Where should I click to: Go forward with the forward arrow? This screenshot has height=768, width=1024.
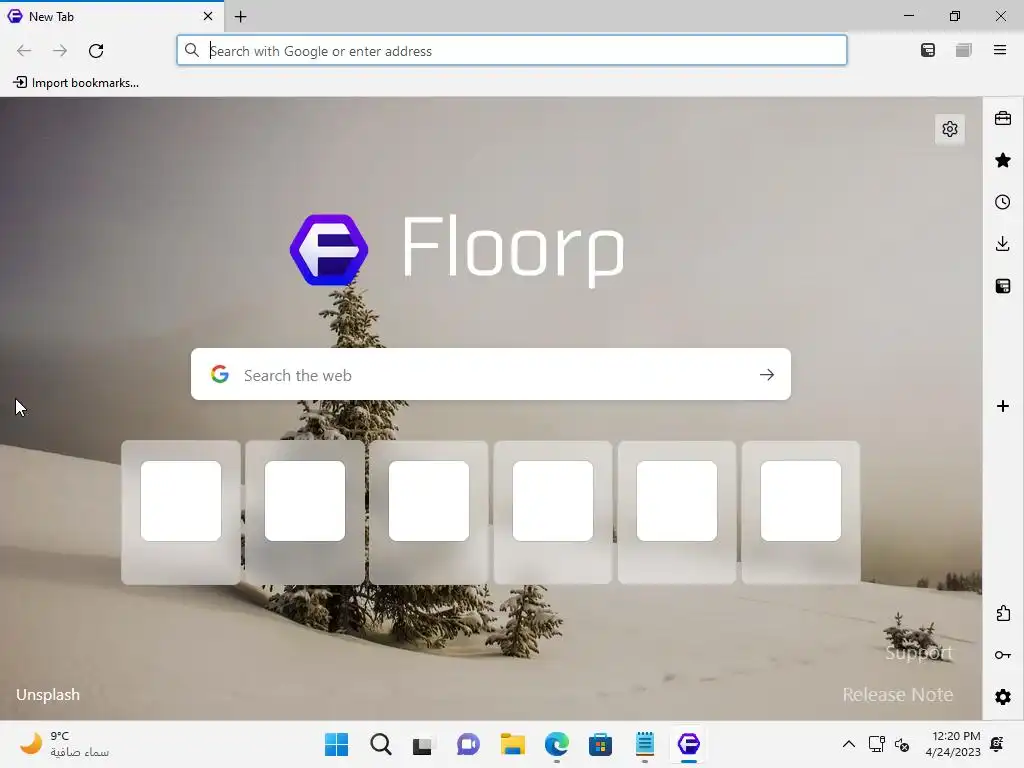click(x=60, y=51)
